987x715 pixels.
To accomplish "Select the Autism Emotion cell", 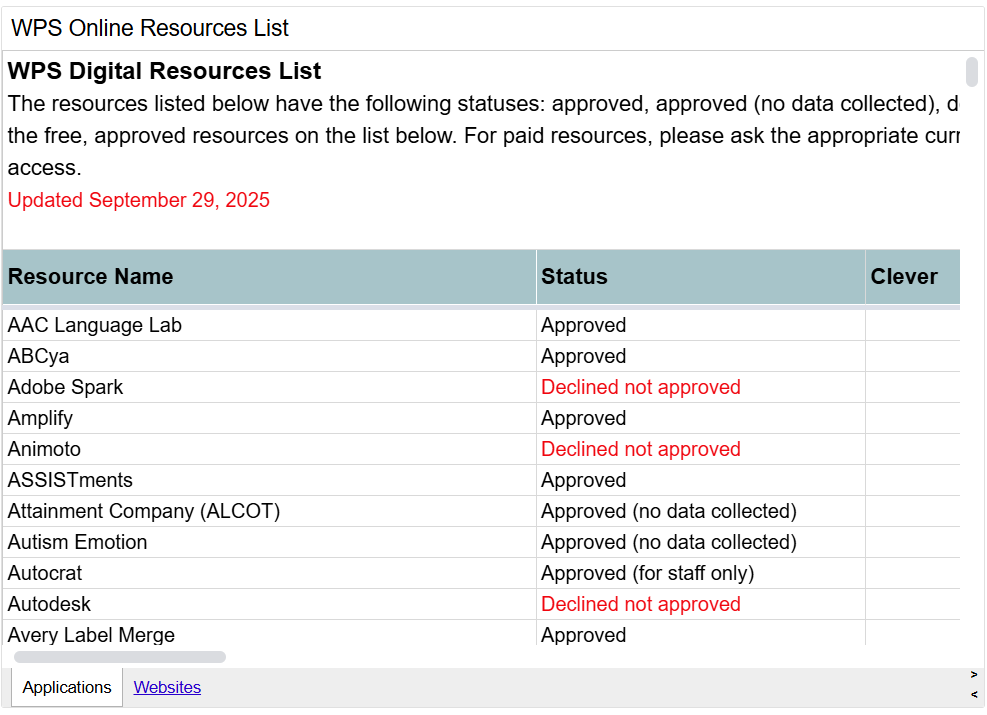I will click(269, 542).
